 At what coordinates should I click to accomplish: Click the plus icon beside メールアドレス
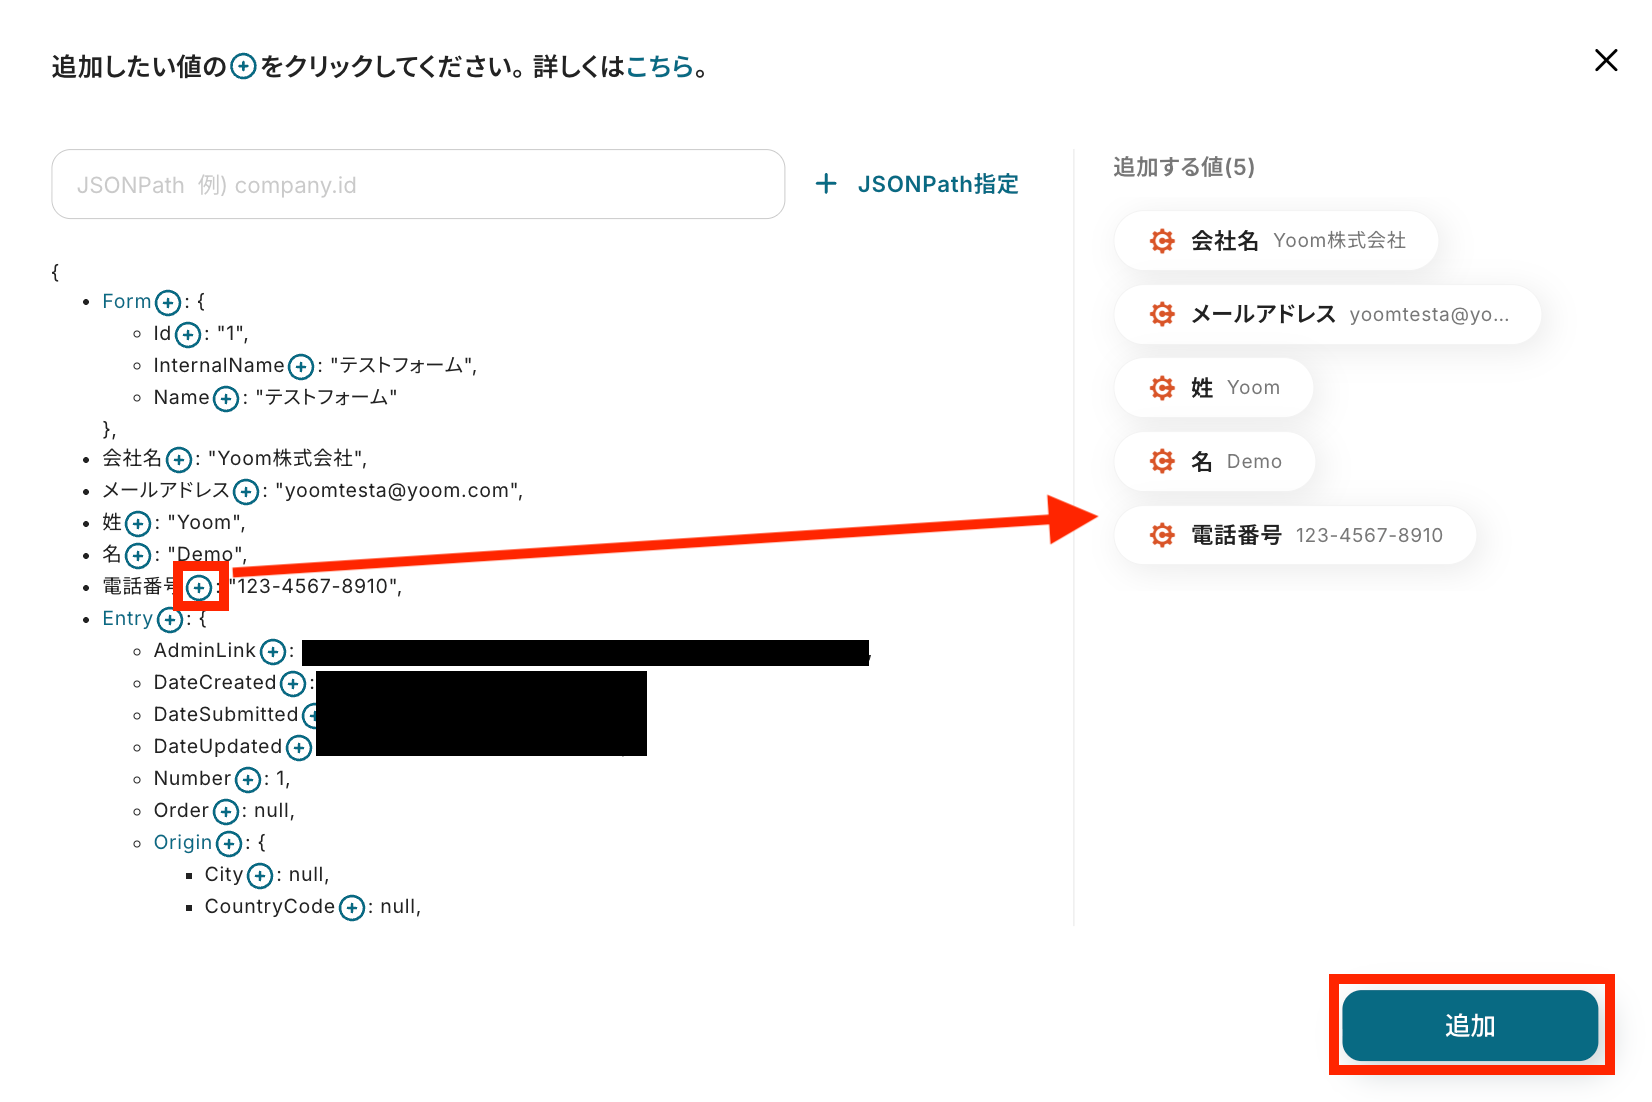(246, 491)
